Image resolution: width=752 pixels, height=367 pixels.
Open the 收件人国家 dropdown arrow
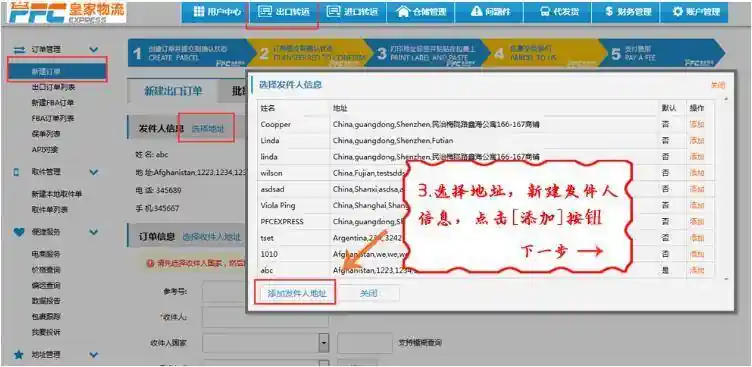[x=324, y=343]
